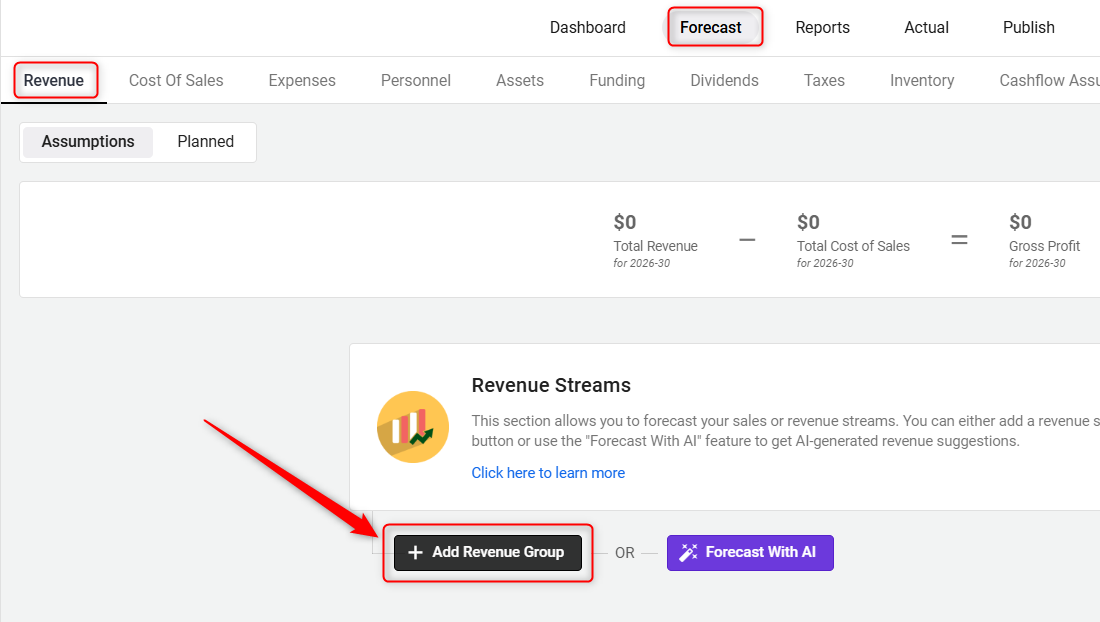Screen dimensions: 1100x622
Task: Follow the 'Click here to learn more' link
Action: [548, 473]
